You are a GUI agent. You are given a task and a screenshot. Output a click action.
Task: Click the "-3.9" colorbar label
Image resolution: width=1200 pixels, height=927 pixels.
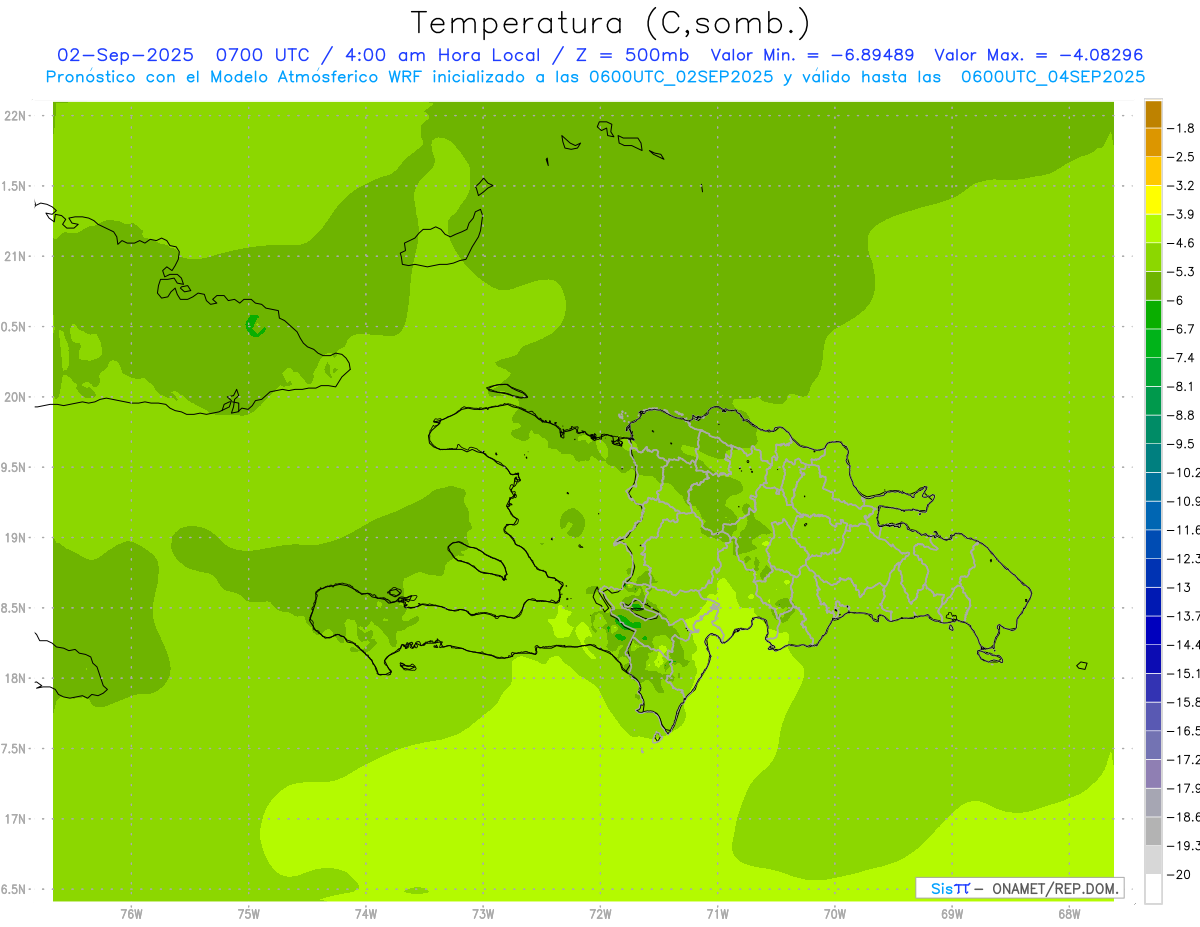coord(1180,214)
